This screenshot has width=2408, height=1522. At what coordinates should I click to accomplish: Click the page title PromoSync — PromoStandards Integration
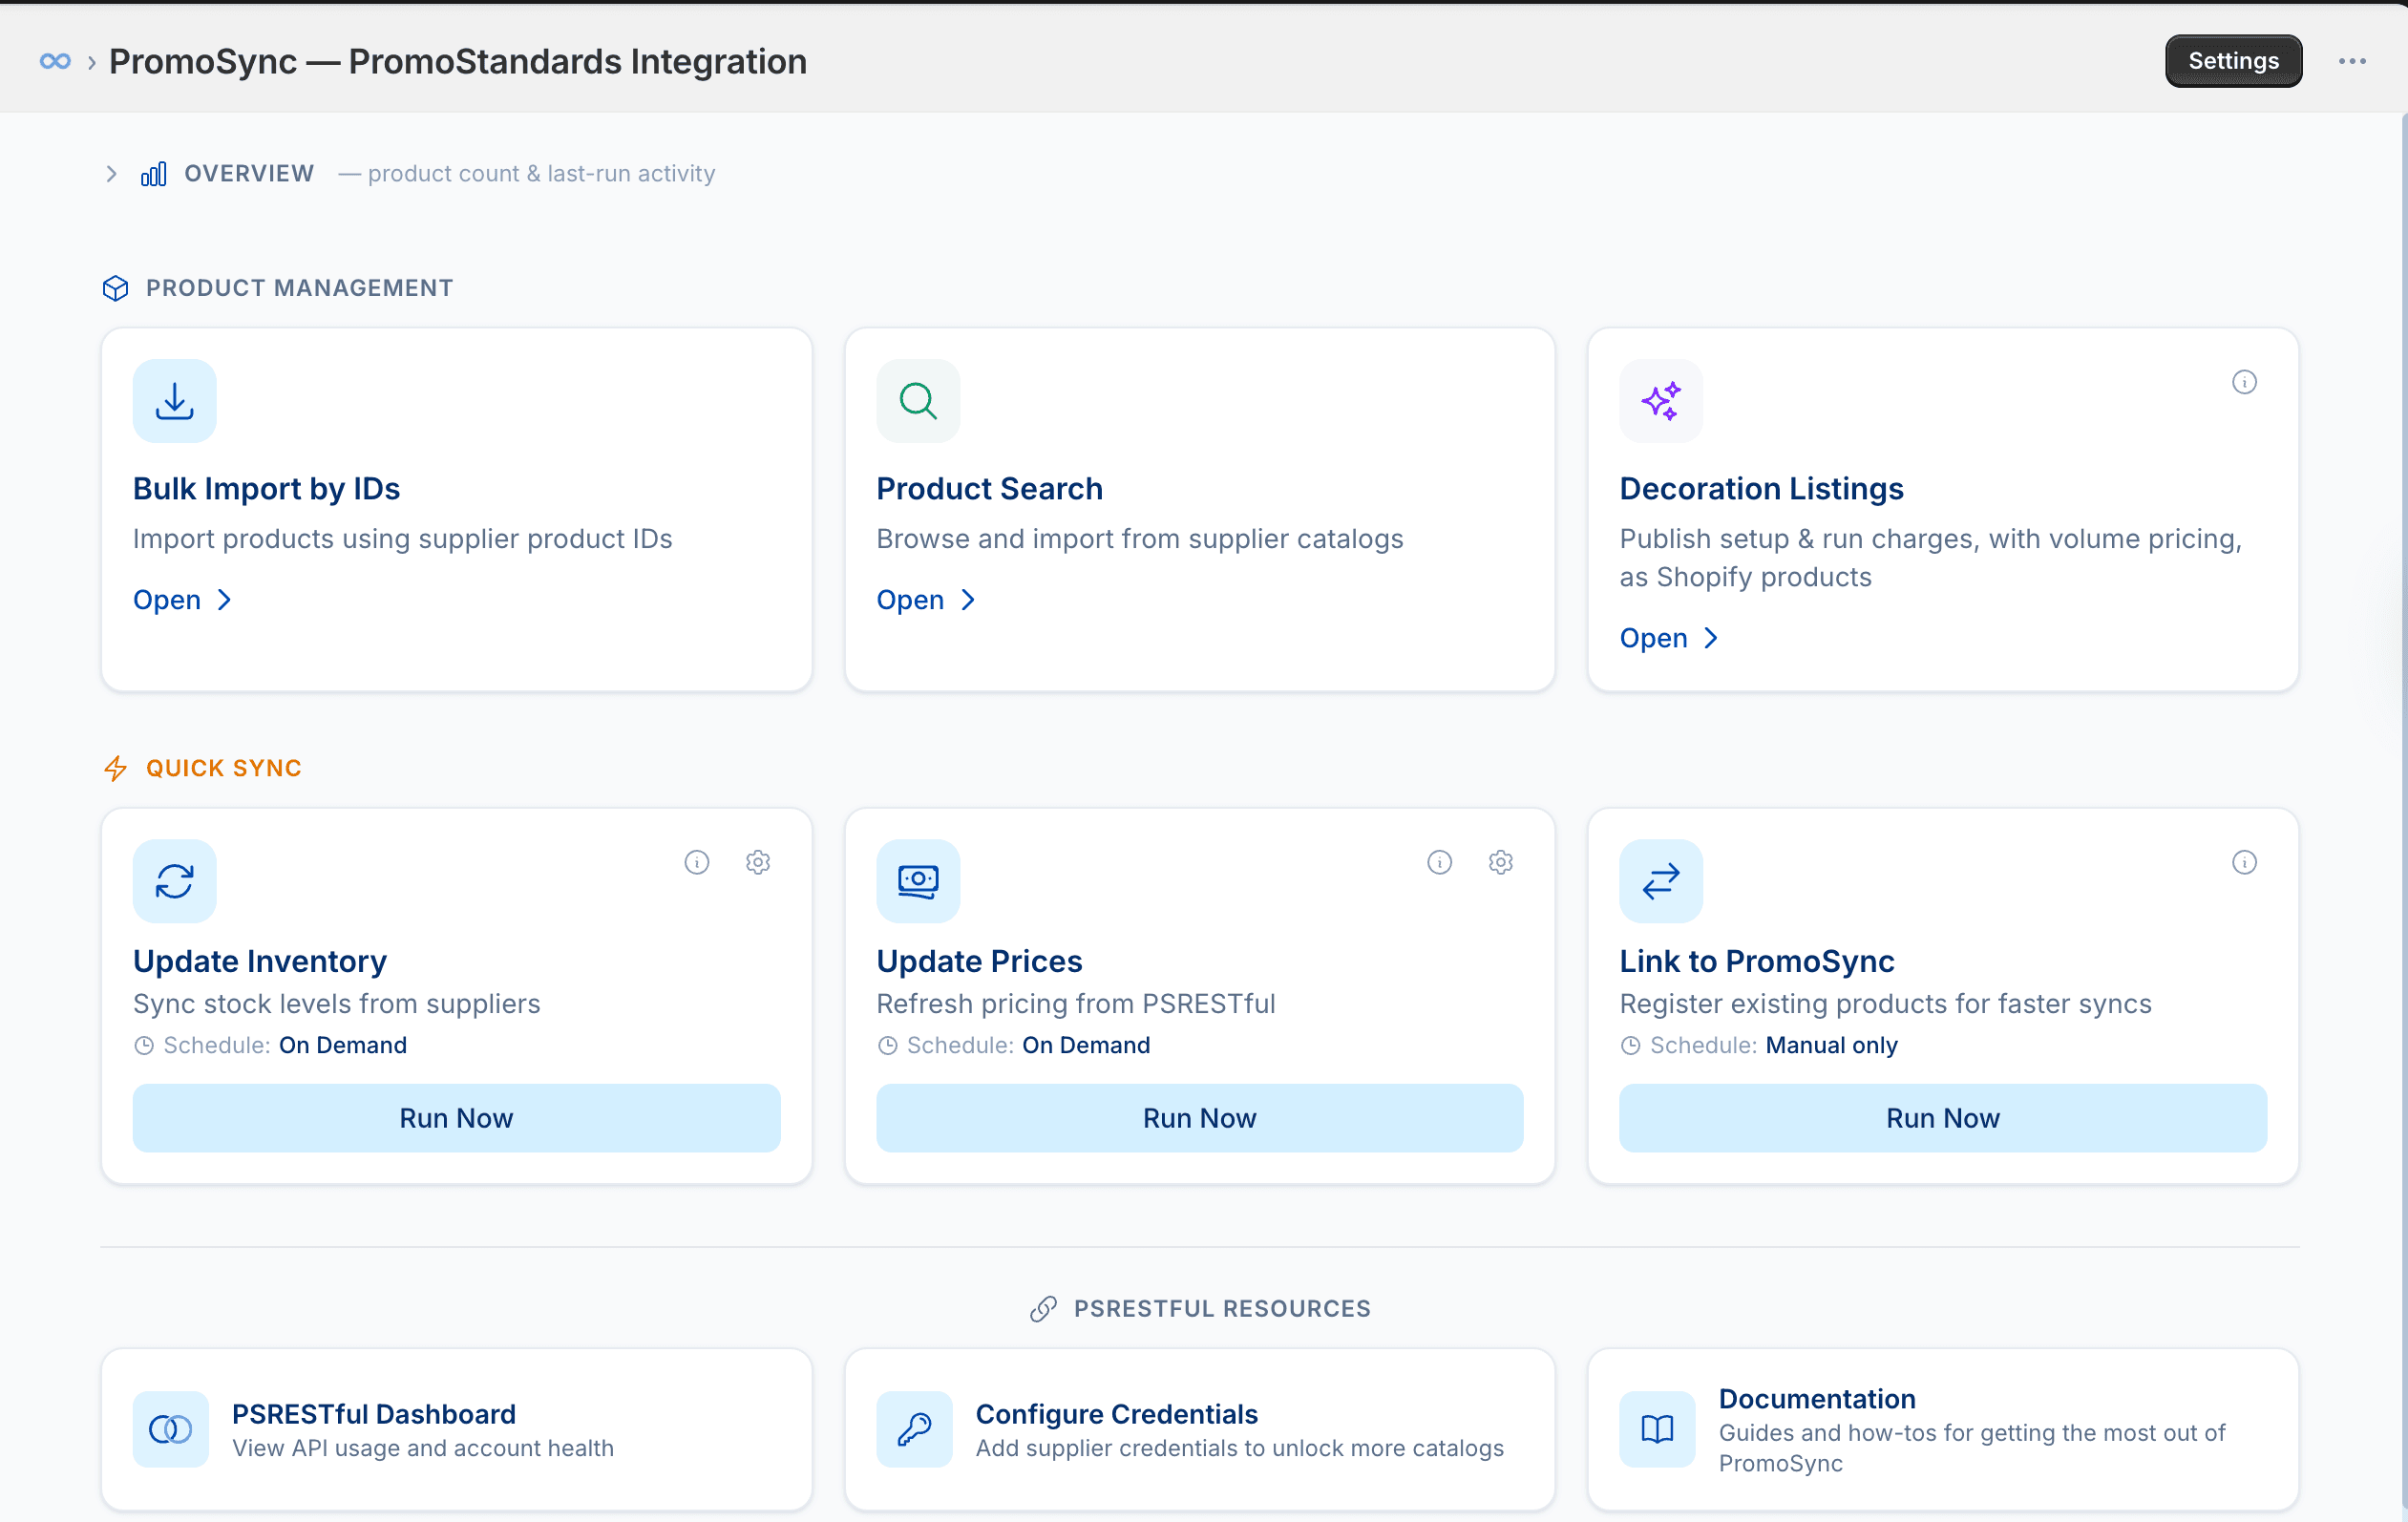tap(457, 62)
